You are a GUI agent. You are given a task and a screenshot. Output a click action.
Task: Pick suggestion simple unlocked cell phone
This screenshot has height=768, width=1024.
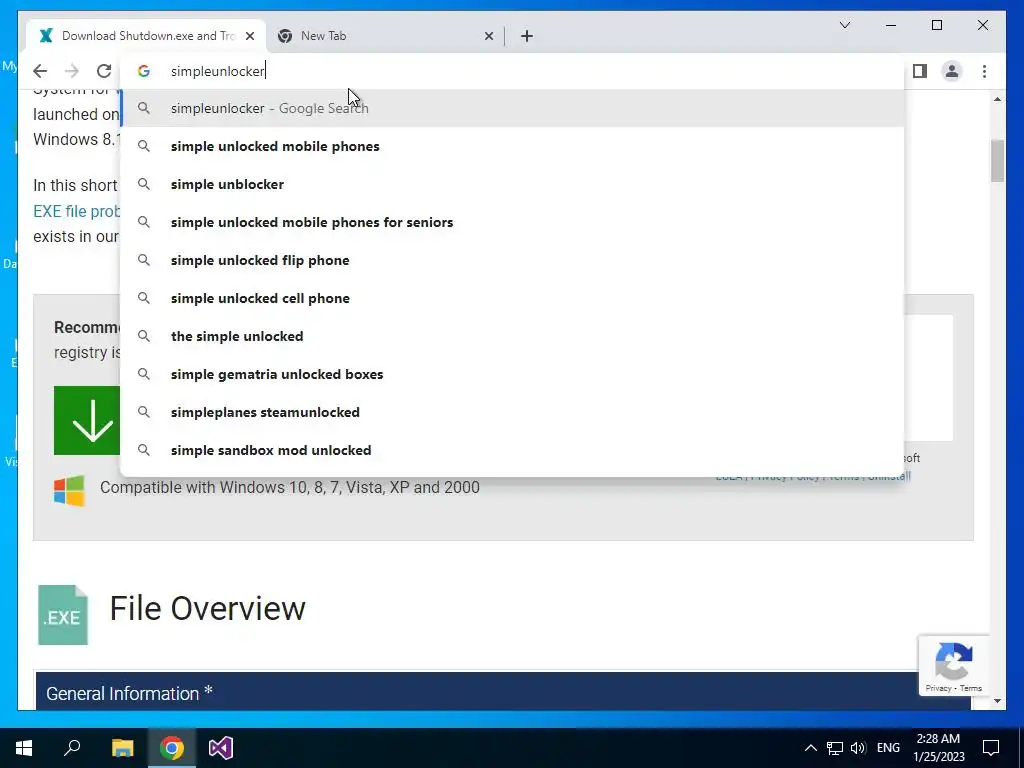pos(513,298)
